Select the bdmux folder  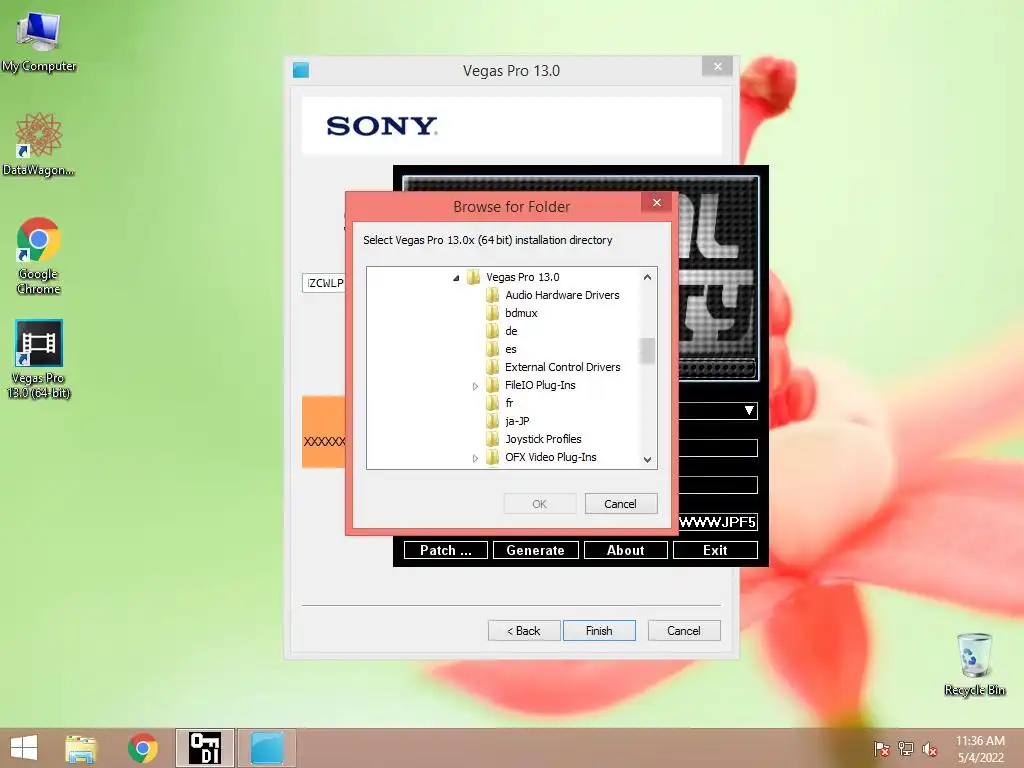(520, 313)
